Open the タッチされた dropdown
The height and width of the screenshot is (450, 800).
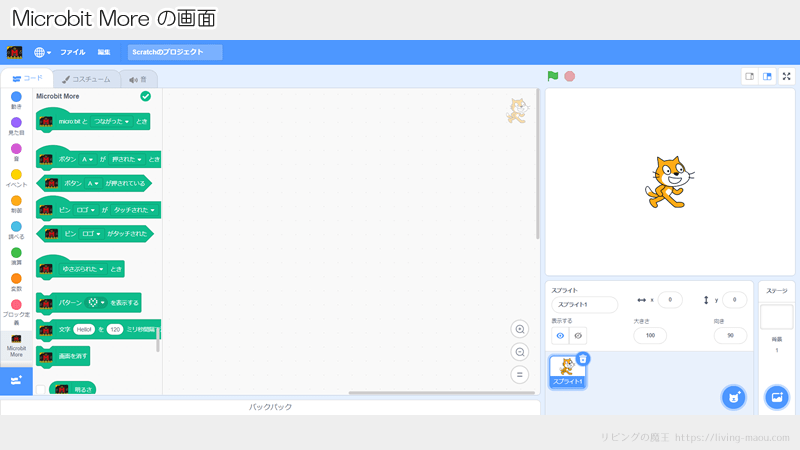pyautogui.click(x=134, y=210)
